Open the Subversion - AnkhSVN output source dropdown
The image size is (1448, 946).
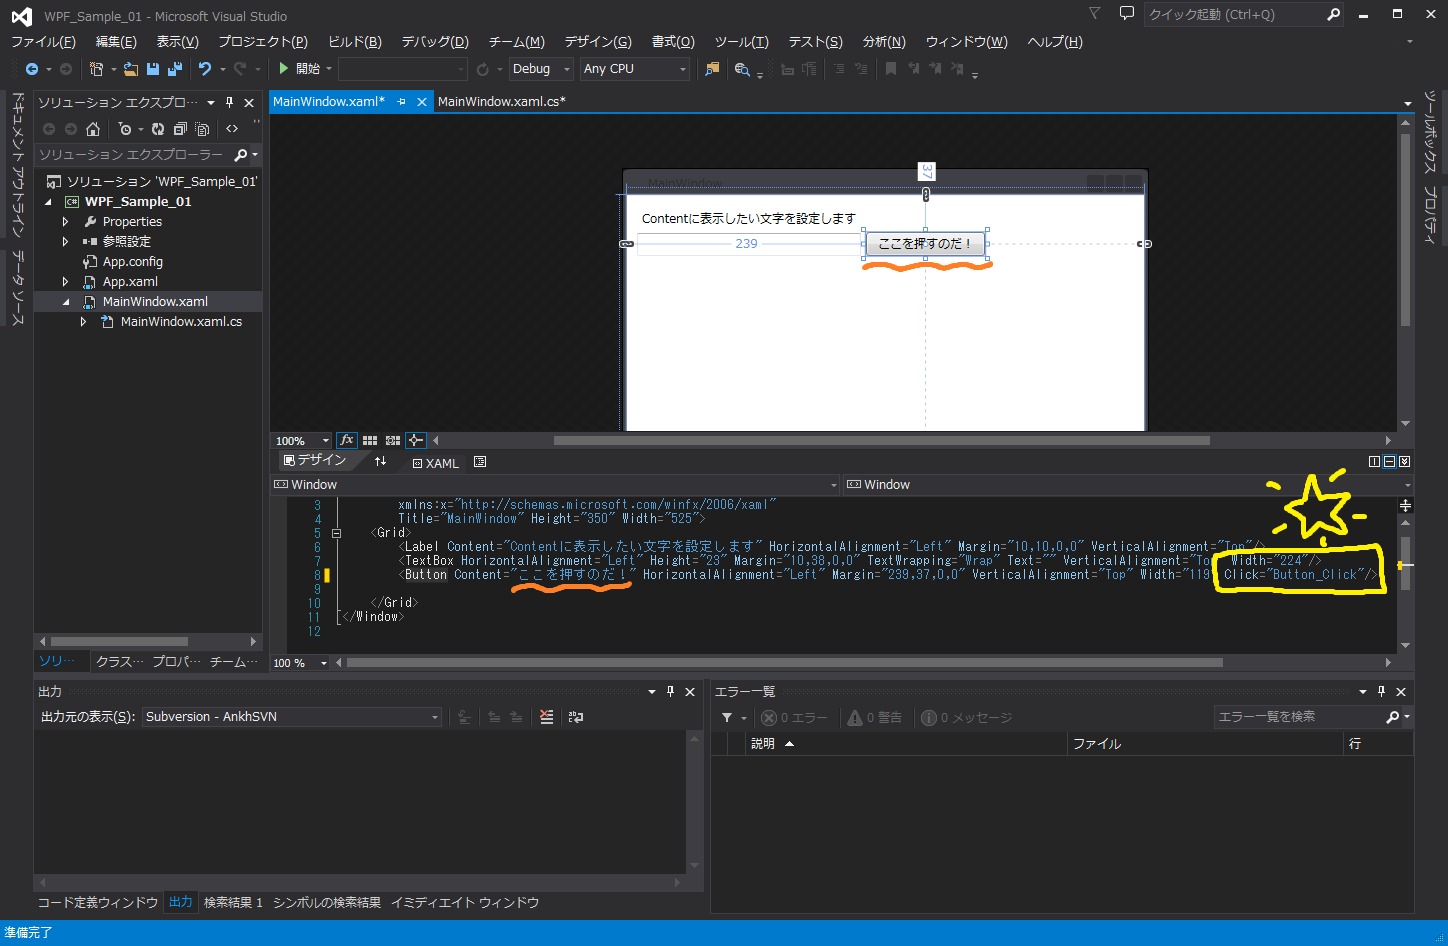pos(292,717)
